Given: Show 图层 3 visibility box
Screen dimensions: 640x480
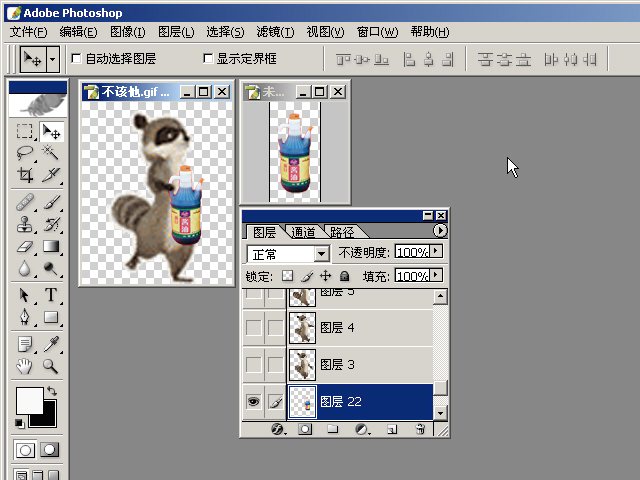Looking at the screenshot, I should [x=253, y=364].
